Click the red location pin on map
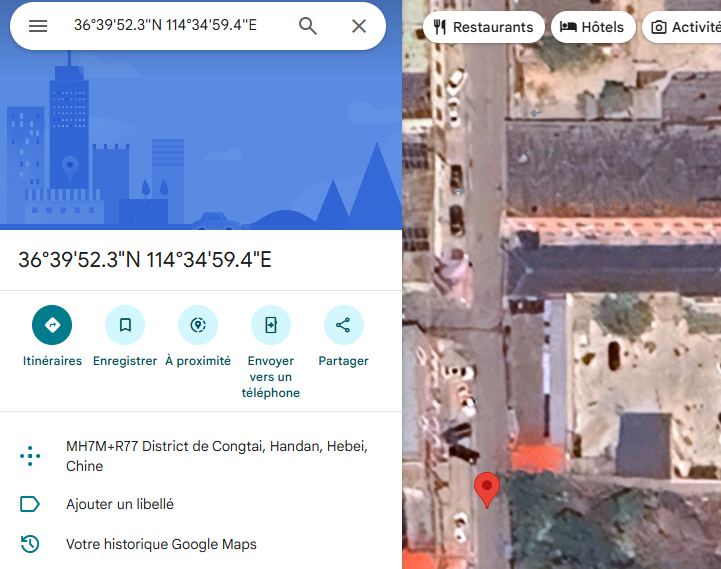Viewport: 721px width, 569px height. 486,488
